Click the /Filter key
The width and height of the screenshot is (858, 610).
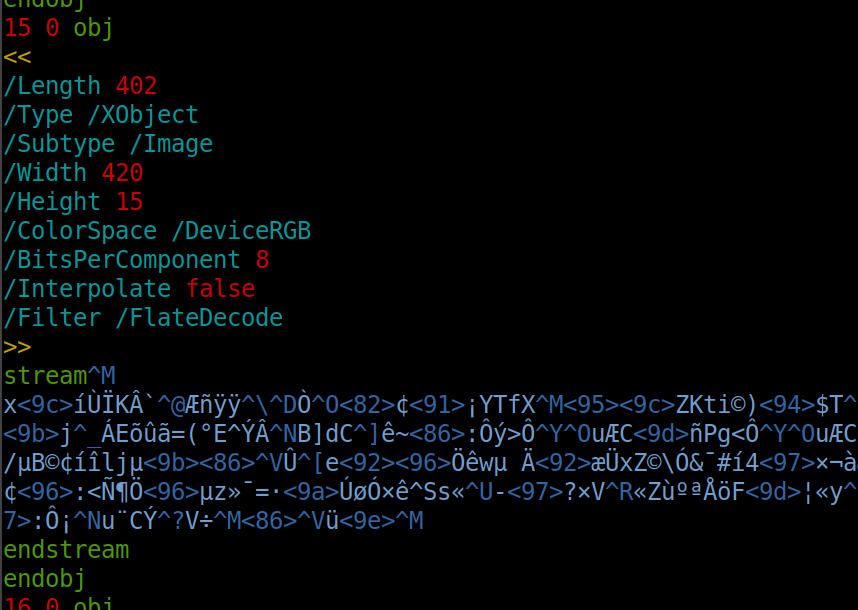[53, 318]
